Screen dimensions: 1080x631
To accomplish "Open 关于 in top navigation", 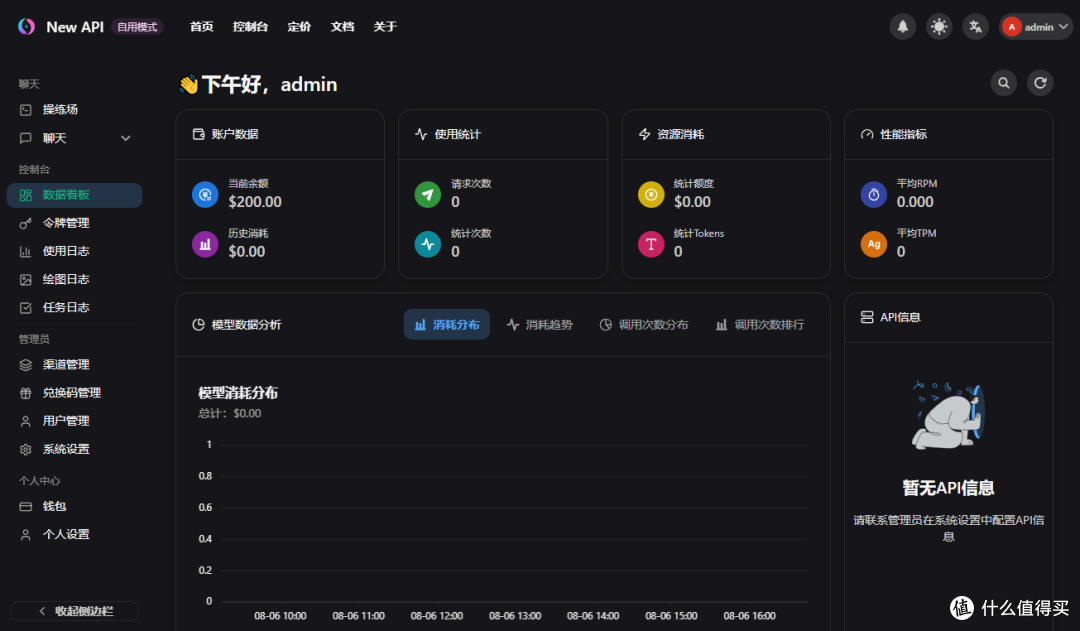I will point(384,27).
